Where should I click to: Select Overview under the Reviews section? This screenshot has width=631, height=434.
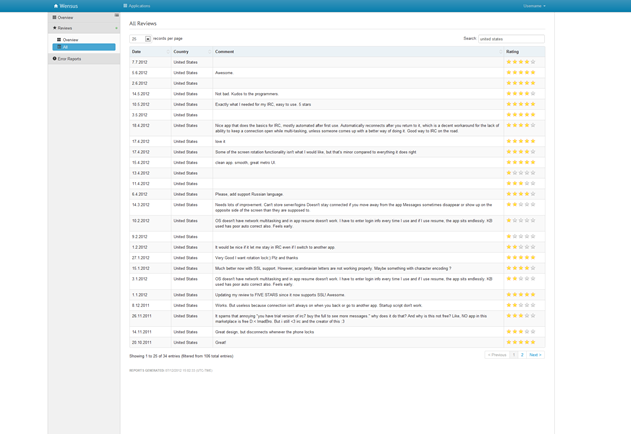[70, 40]
